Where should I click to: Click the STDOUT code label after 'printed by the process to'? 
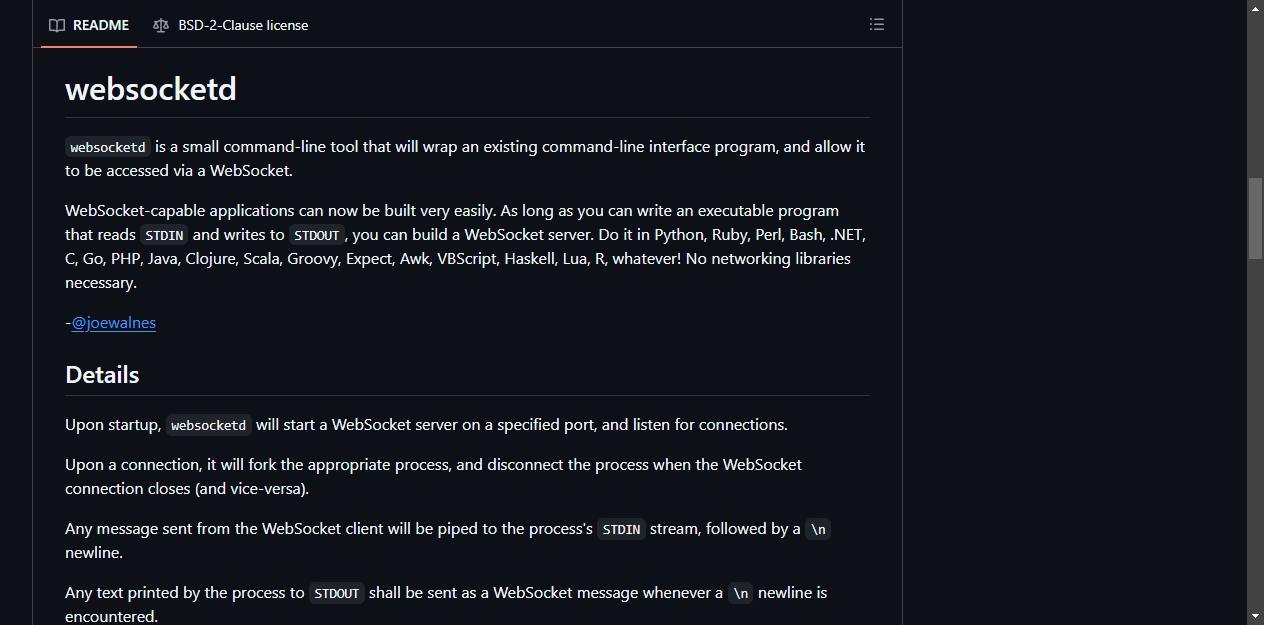(337, 593)
